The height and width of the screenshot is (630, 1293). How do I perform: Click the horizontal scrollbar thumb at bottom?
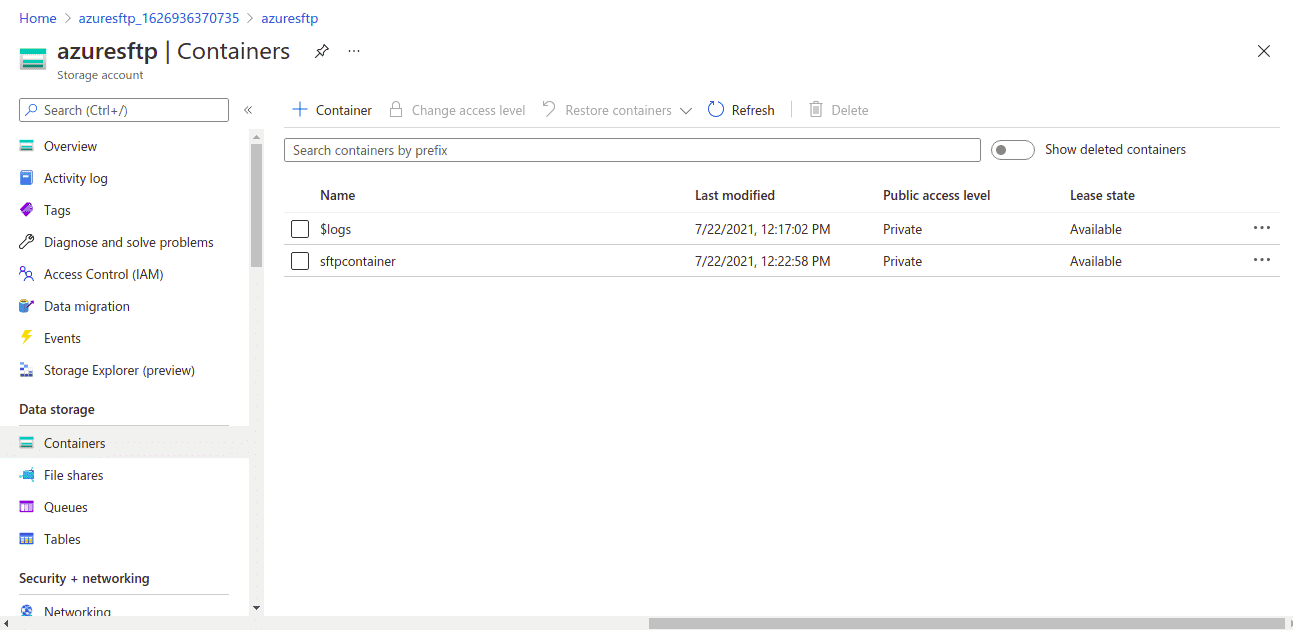point(966,623)
